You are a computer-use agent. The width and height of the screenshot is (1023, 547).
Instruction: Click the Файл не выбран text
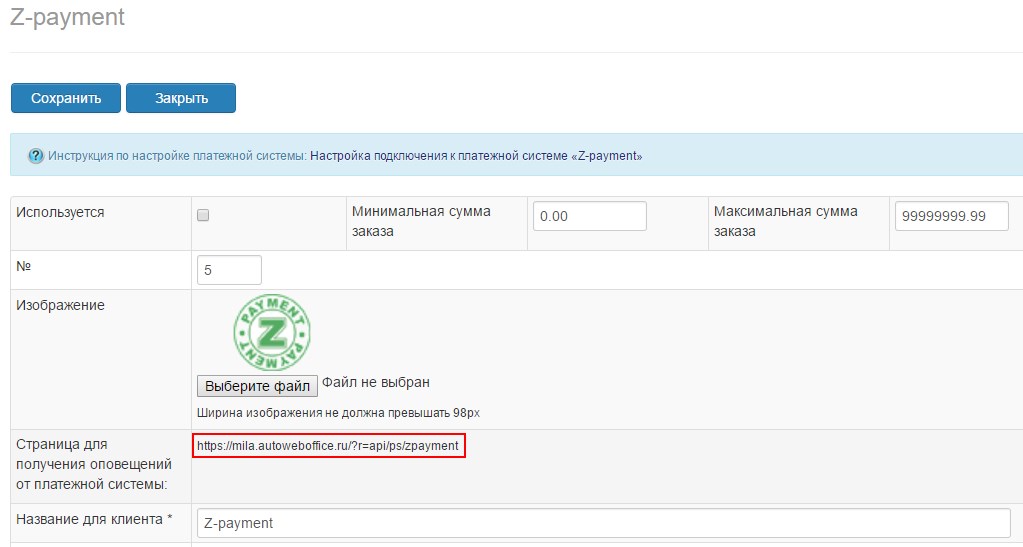[376, 383]
